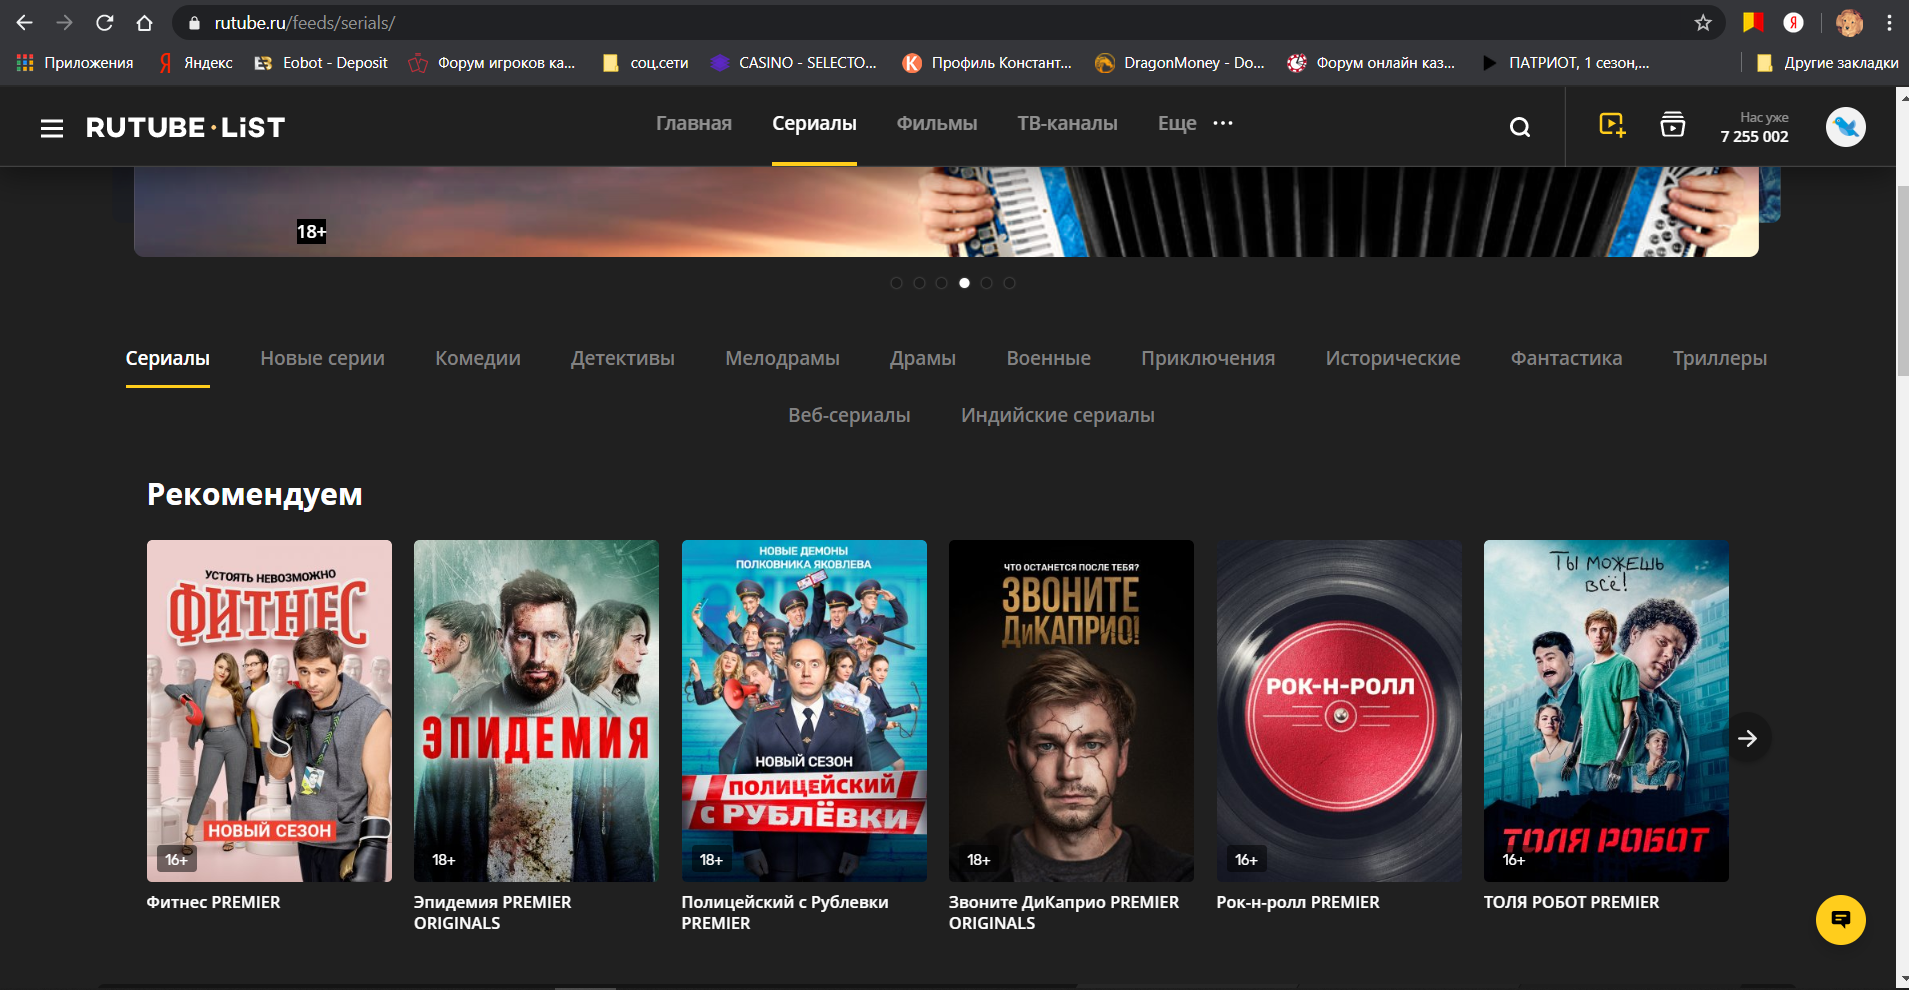Filter by Мелодрамы genre

point(782,358)
